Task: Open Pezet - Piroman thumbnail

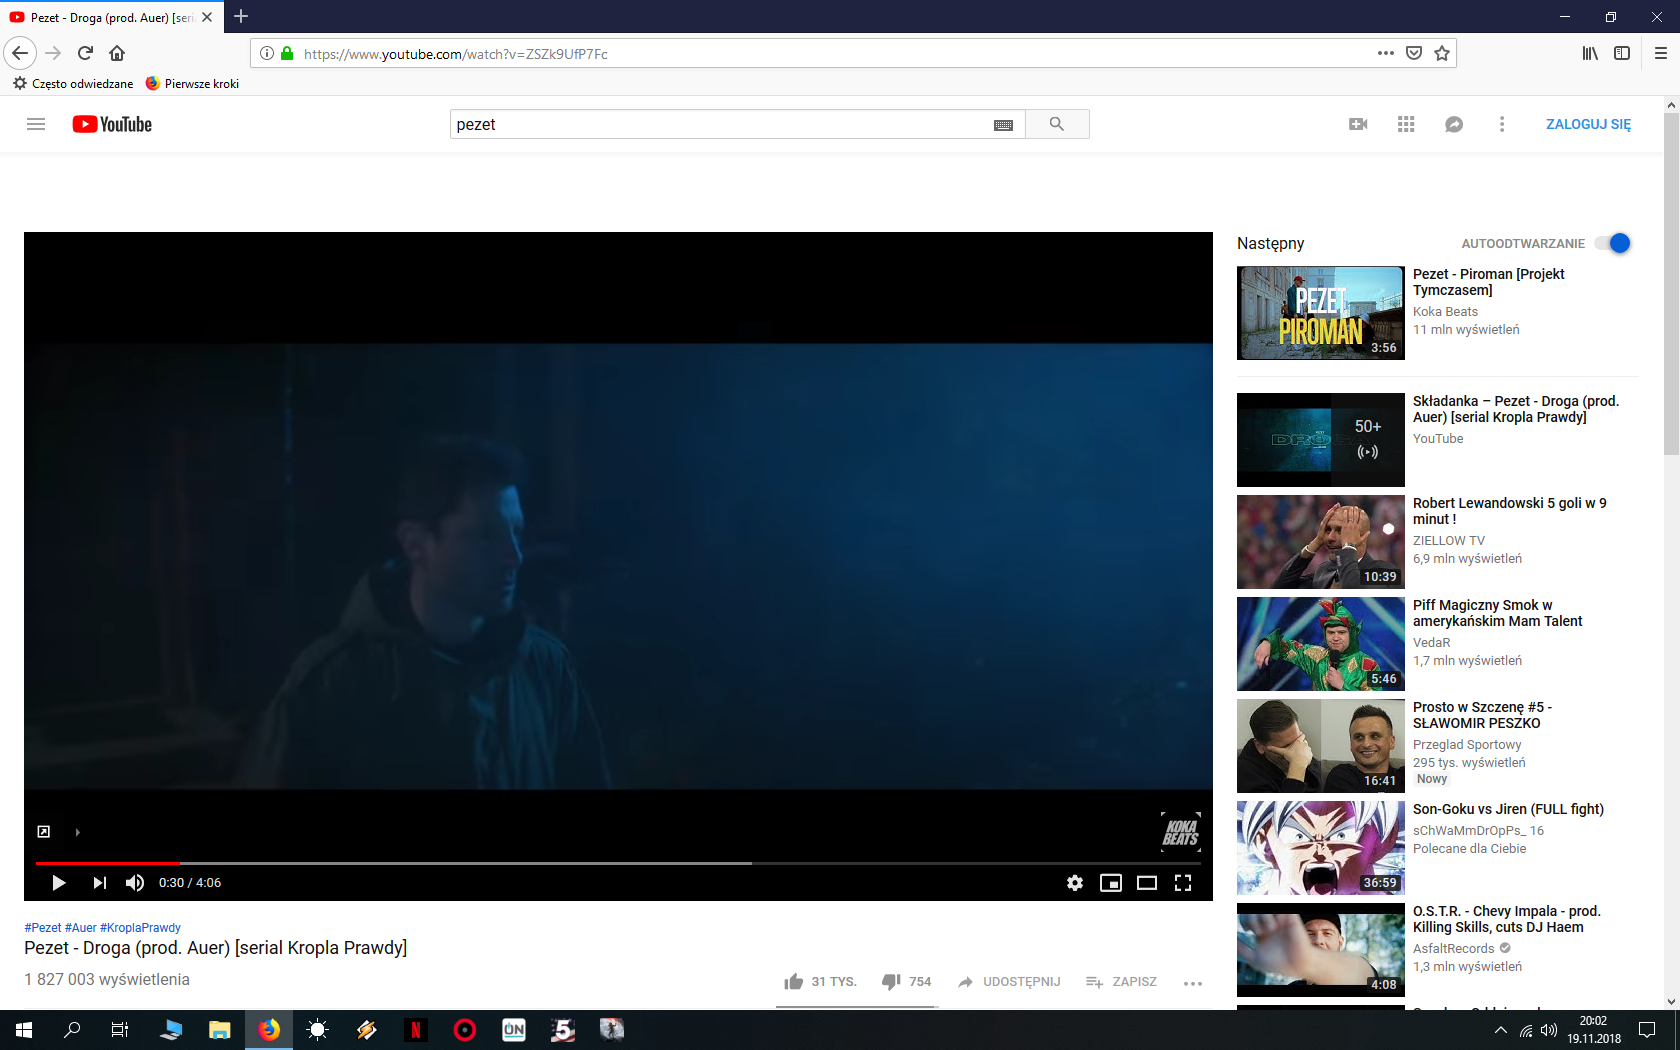Action: [x=1320, y=313]
